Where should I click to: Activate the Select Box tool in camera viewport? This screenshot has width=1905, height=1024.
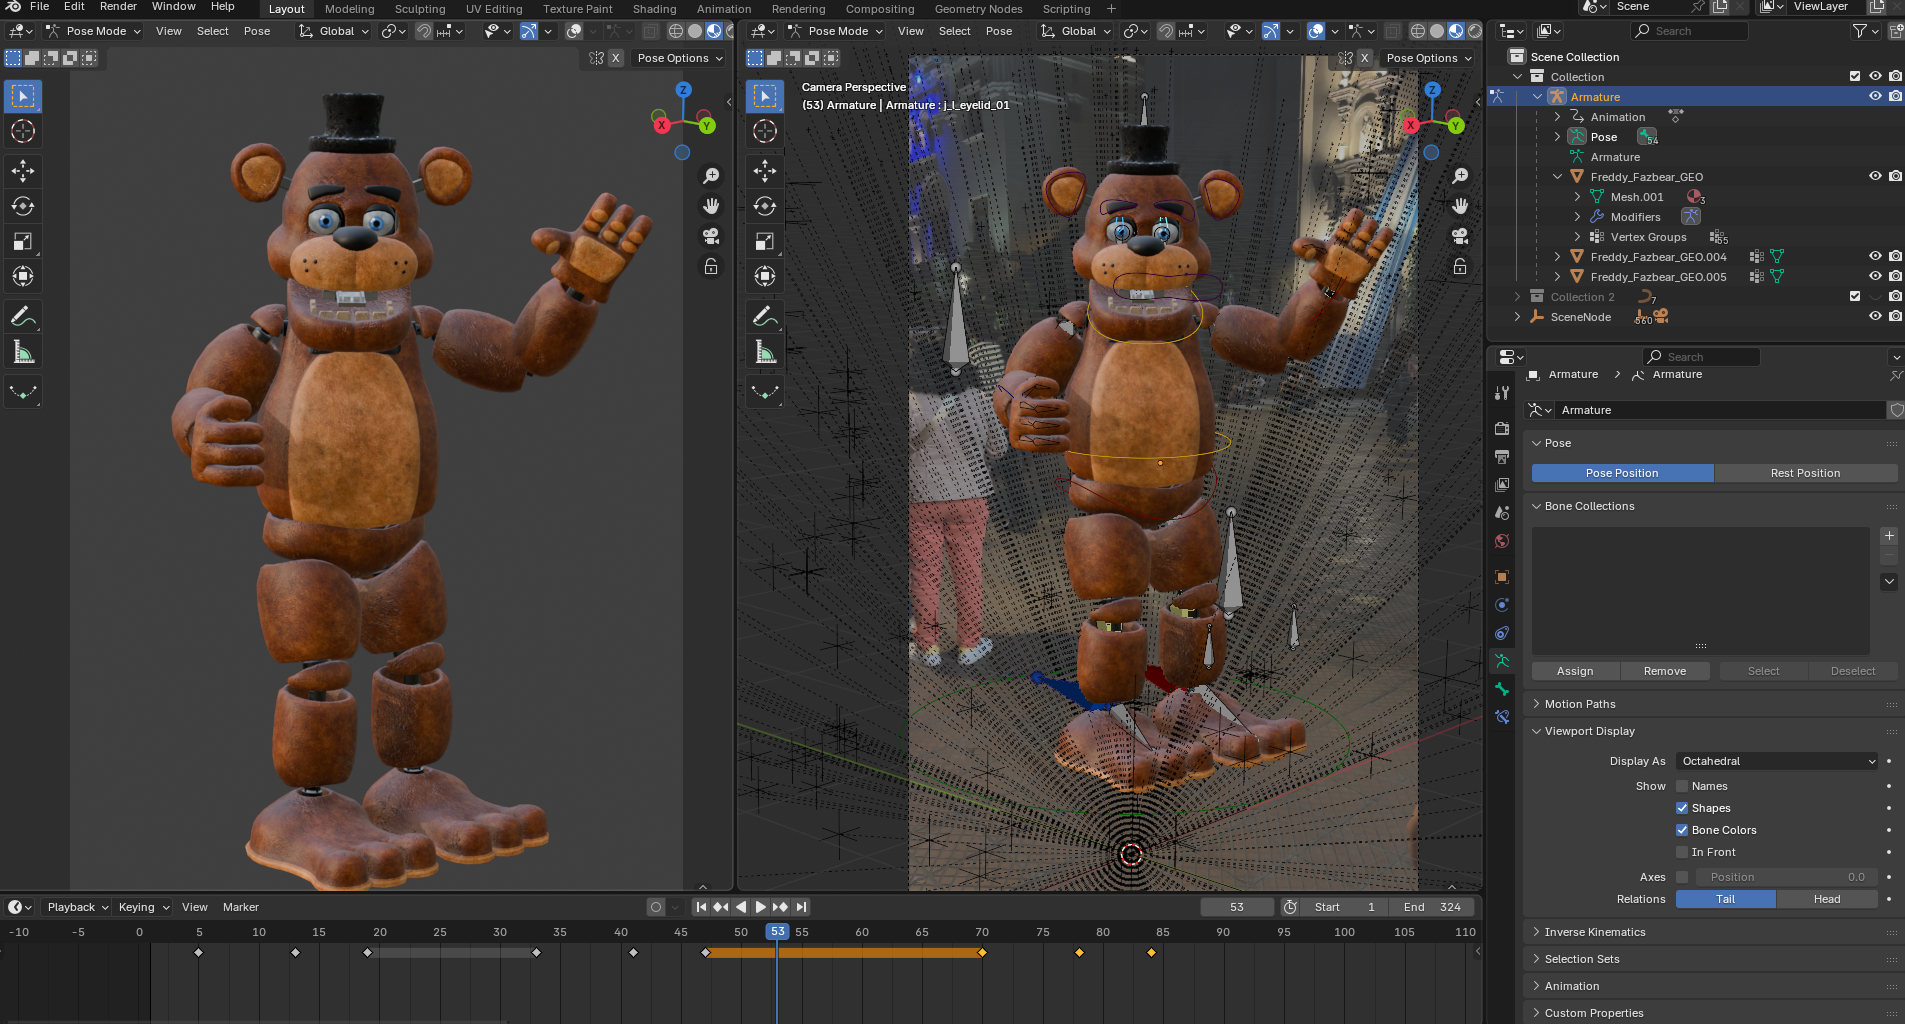765,96
